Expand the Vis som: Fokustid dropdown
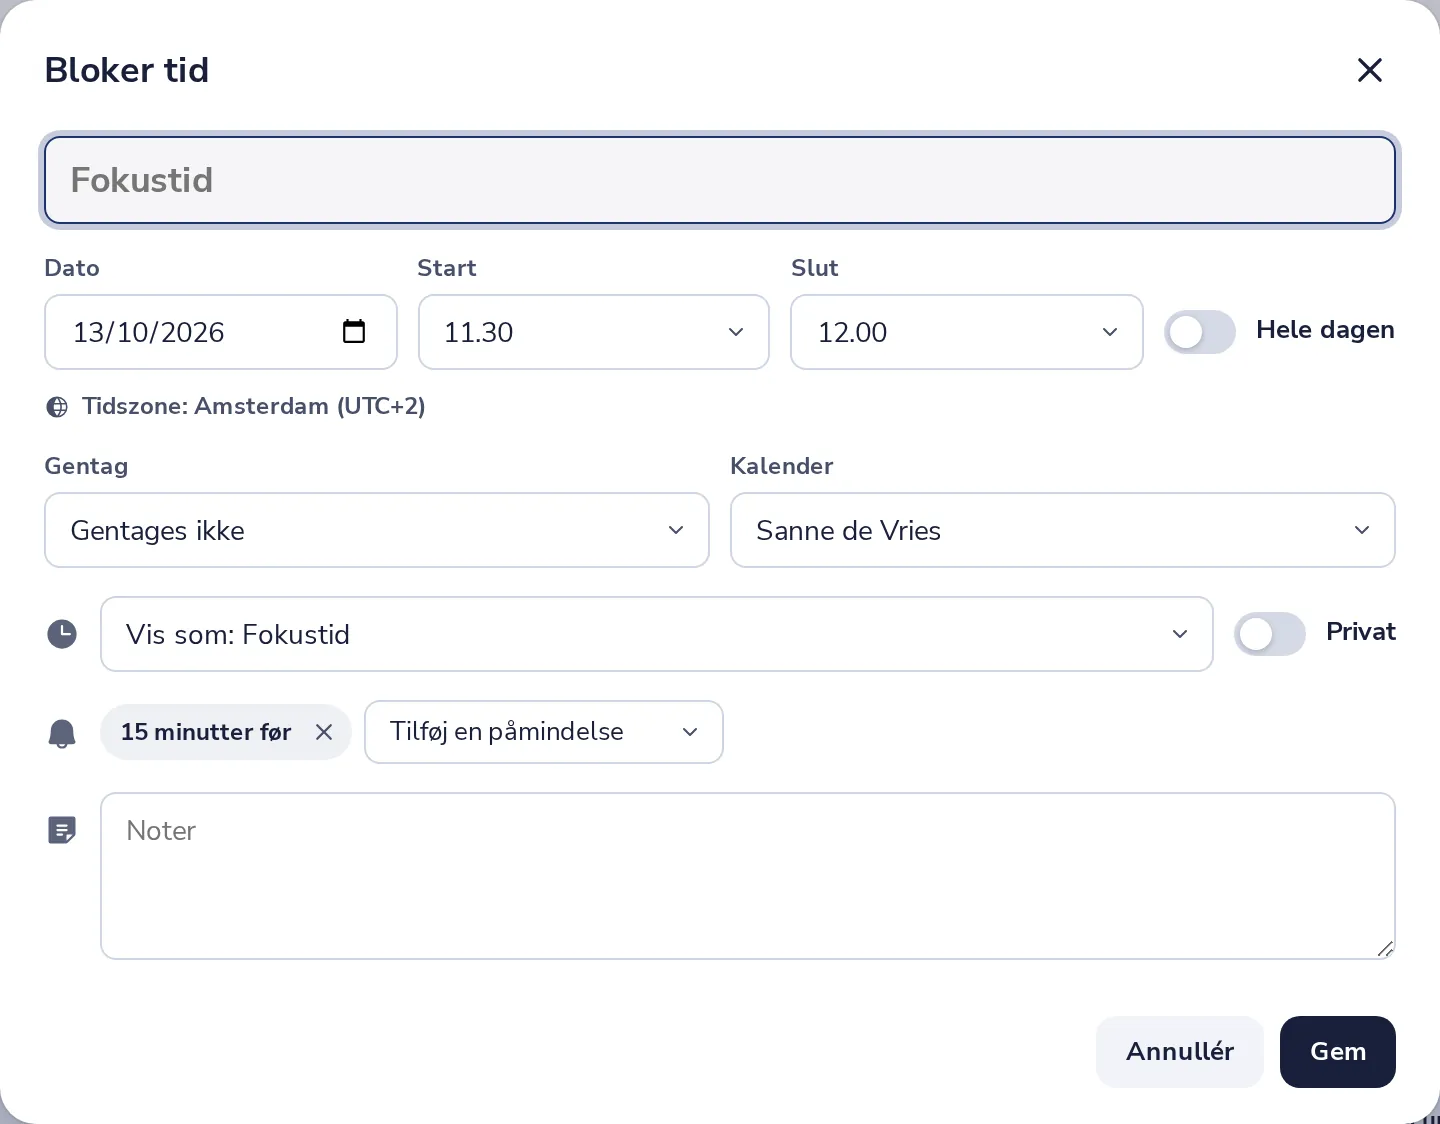1440x1124 pixels. (657, 634)
